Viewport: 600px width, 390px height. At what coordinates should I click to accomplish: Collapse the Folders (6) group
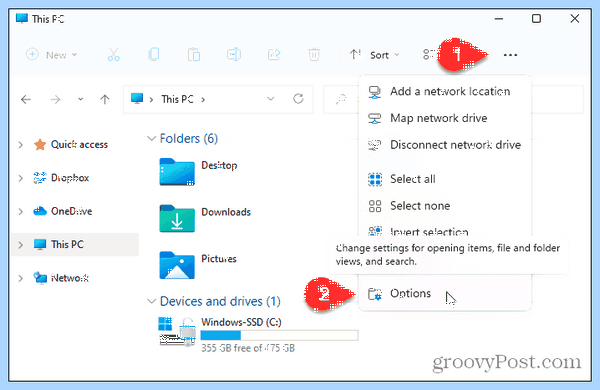(152, 138)
